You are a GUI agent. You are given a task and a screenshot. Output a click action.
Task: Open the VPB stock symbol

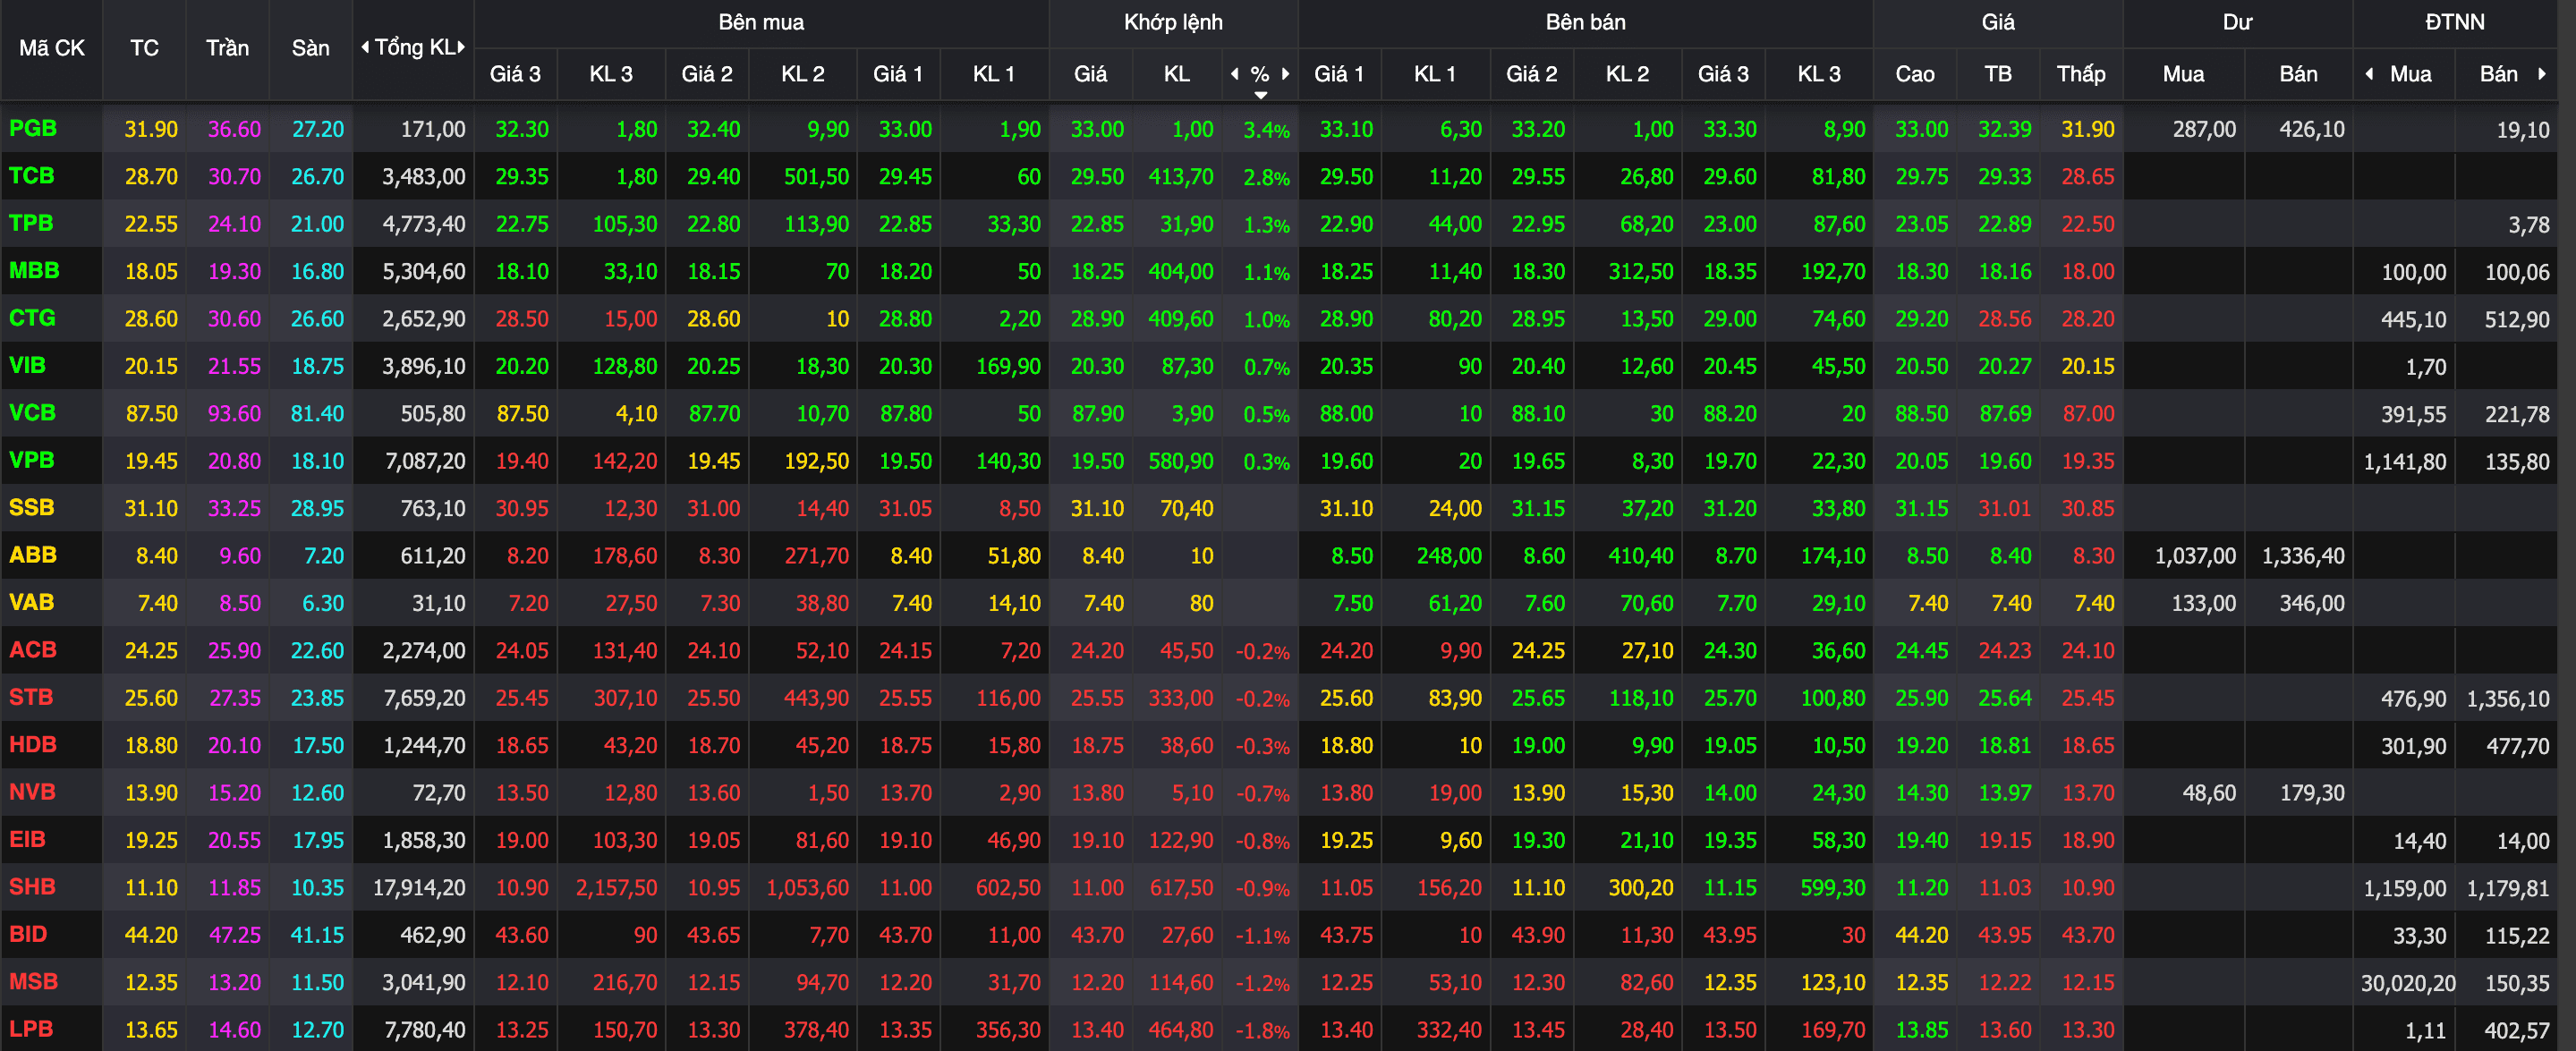click(x=31, y=460)
